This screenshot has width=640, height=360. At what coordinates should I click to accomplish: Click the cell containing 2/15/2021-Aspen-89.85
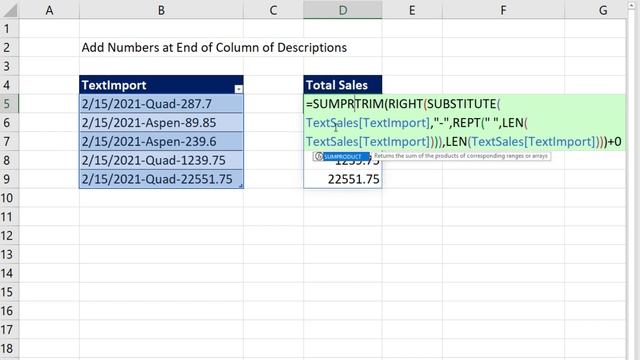[161, 122]
